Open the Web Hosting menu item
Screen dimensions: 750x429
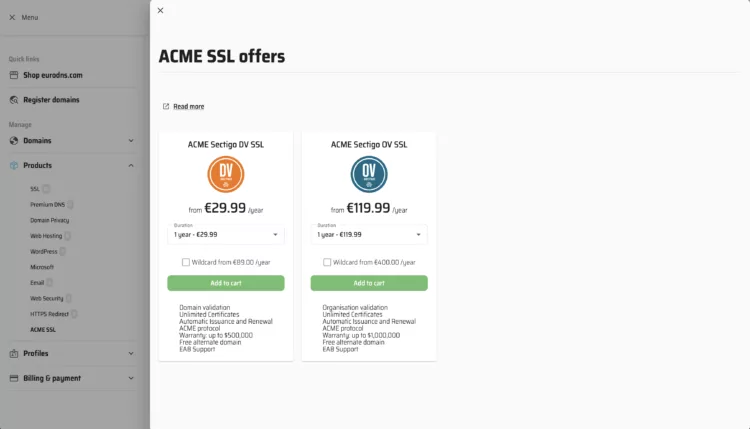point(46,236)
